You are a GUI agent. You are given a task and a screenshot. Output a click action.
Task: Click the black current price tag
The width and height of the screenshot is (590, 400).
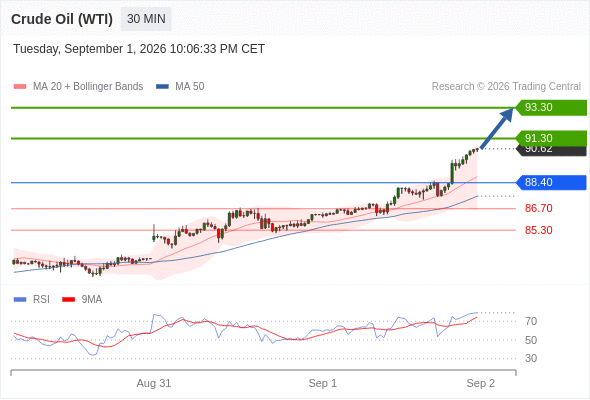551,151
